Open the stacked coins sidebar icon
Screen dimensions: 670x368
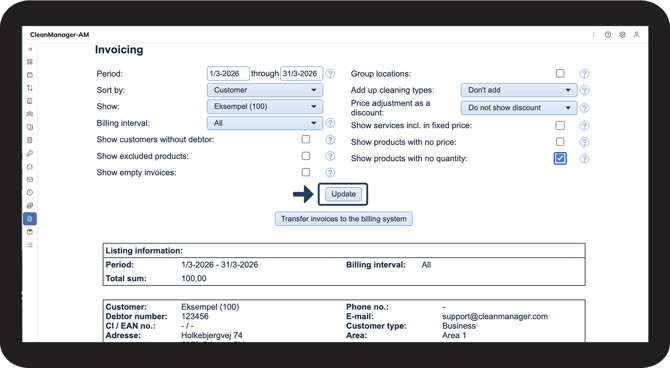pos(30,206)
